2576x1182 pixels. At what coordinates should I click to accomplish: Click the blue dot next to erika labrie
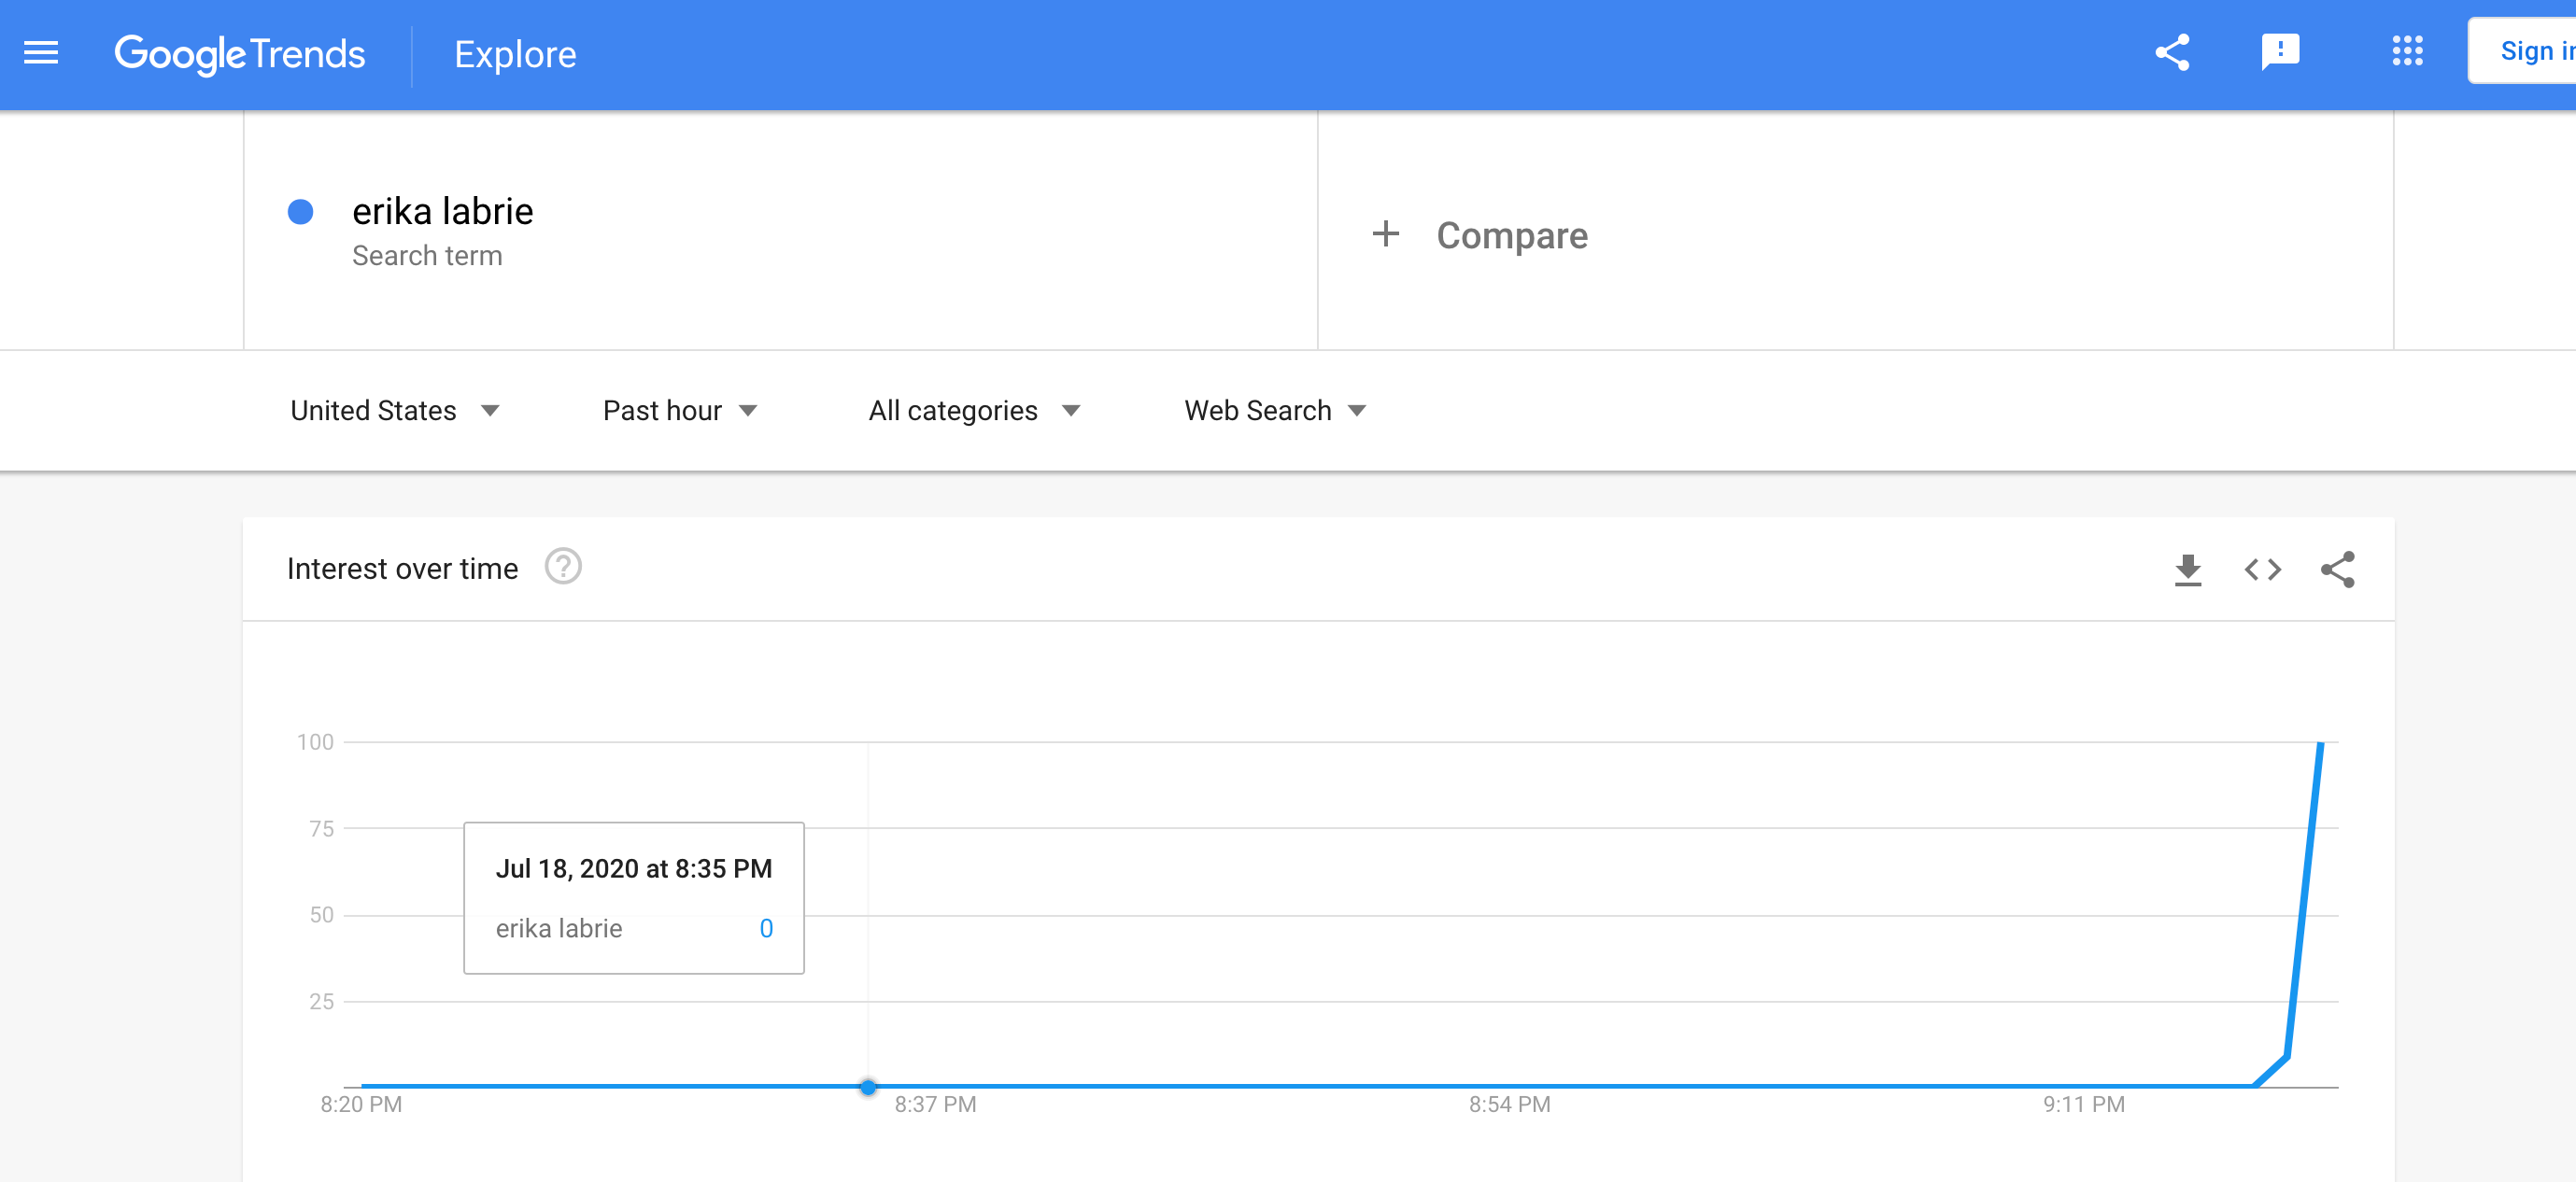pos(299,211)
